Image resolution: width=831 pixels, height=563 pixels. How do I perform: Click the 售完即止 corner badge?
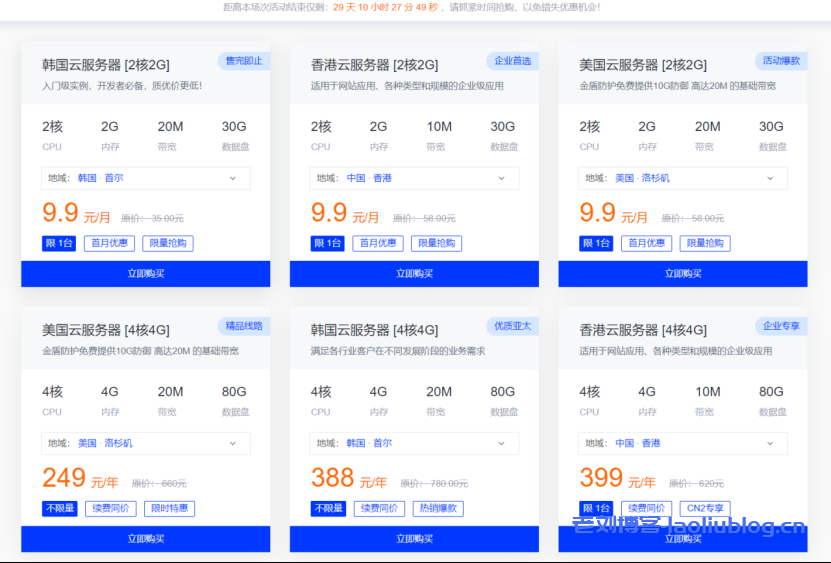pos(244,61)
